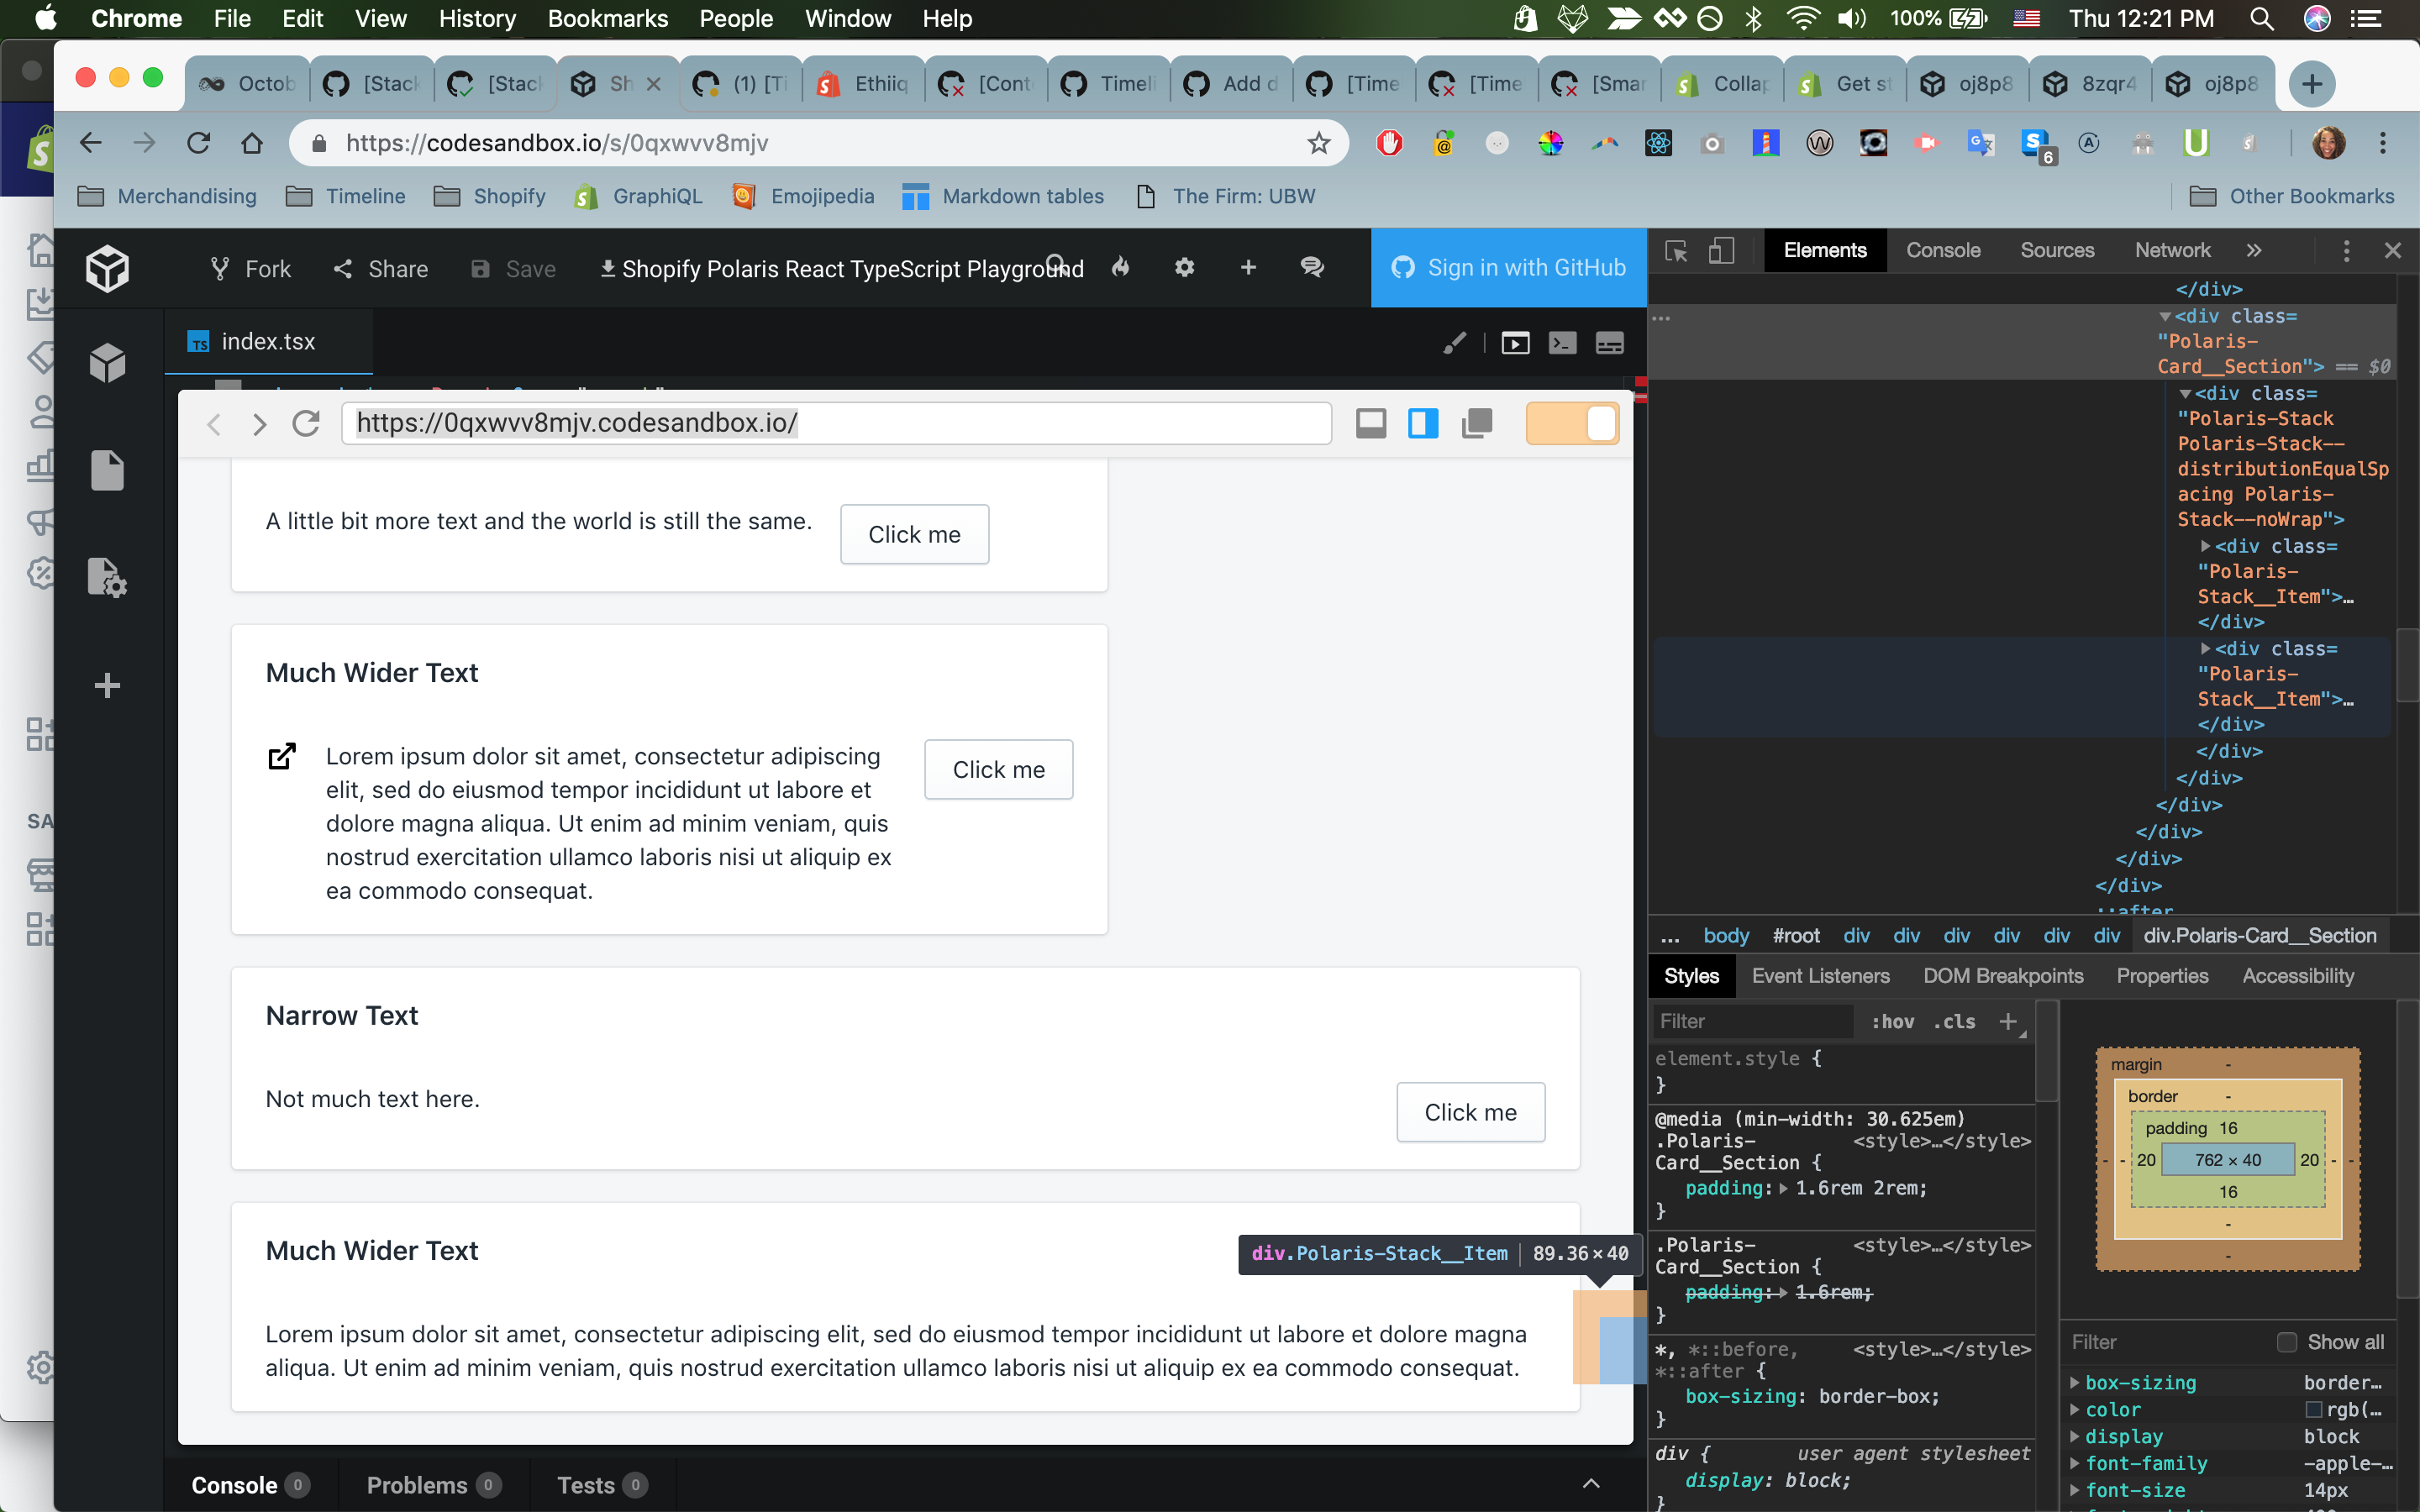Click the fire icon next to the sandbox title
This screenshot has width=2420, height=1512.
pos(1121,267)
